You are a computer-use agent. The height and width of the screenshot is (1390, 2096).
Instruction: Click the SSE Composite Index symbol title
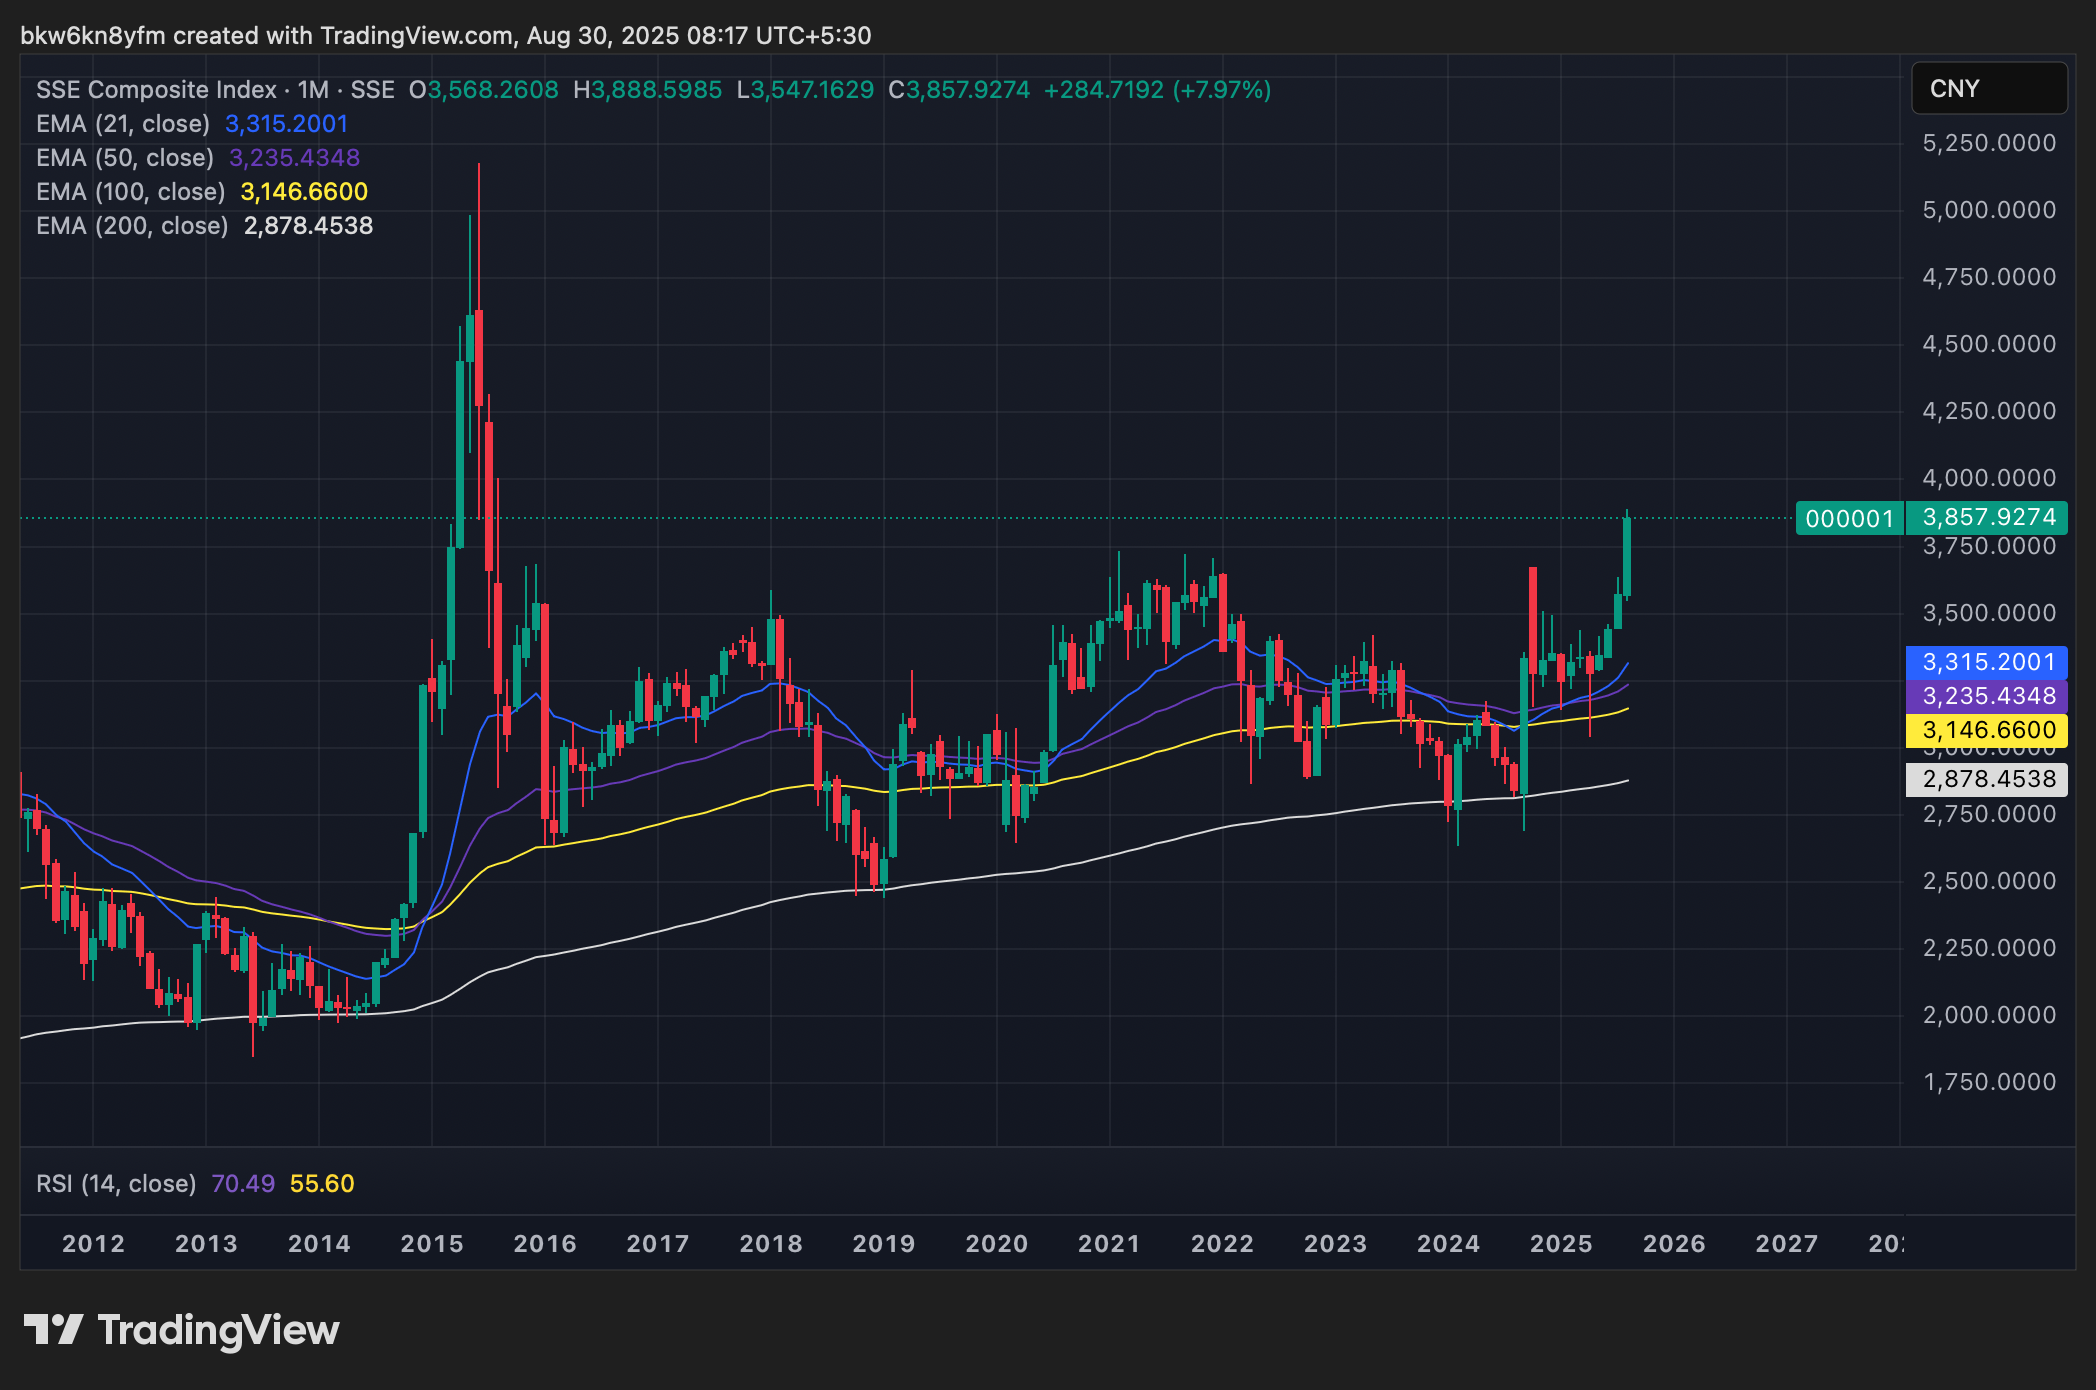(156, 90)
